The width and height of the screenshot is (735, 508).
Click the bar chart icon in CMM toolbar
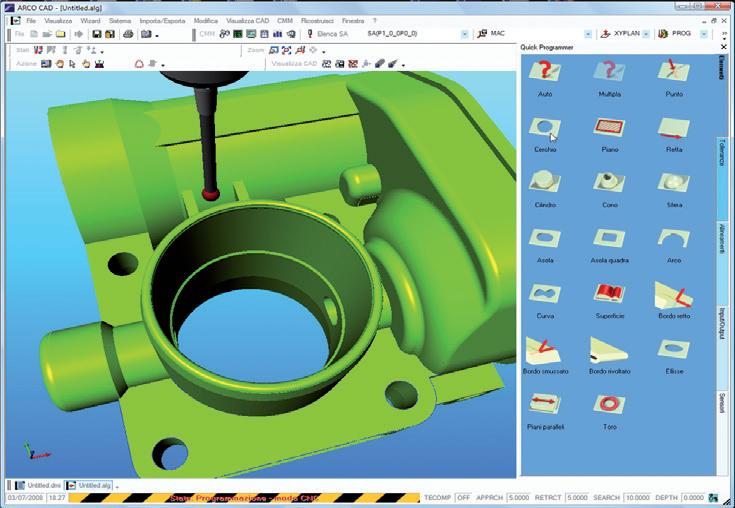tap(278, 34)
